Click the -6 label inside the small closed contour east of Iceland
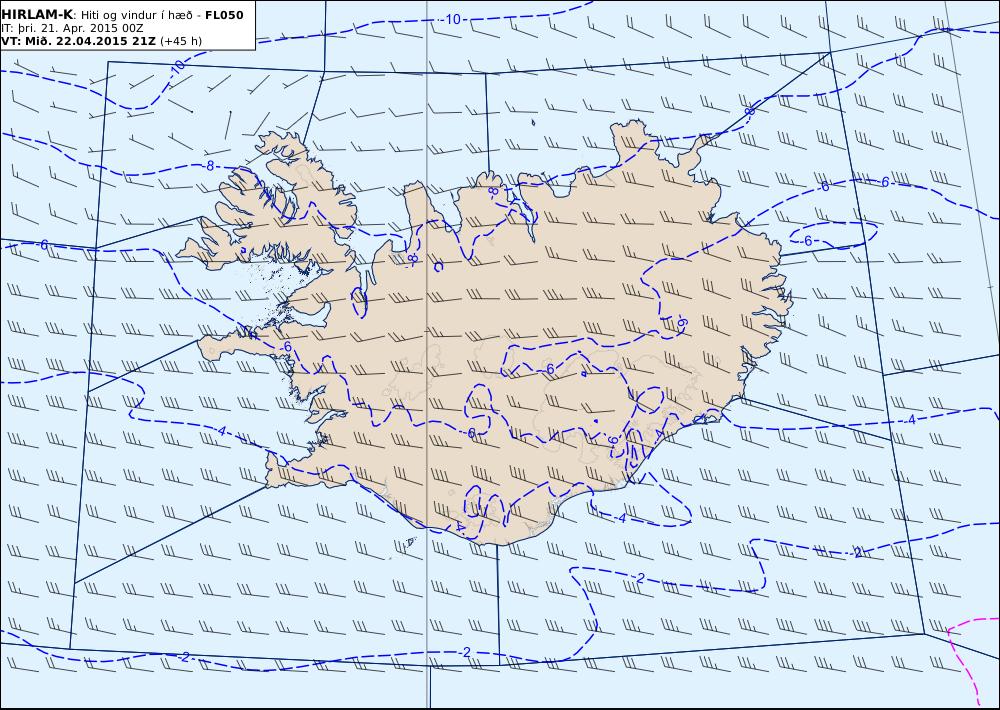Viewport: 1000px width, 710px height. [x=807, y=240]
